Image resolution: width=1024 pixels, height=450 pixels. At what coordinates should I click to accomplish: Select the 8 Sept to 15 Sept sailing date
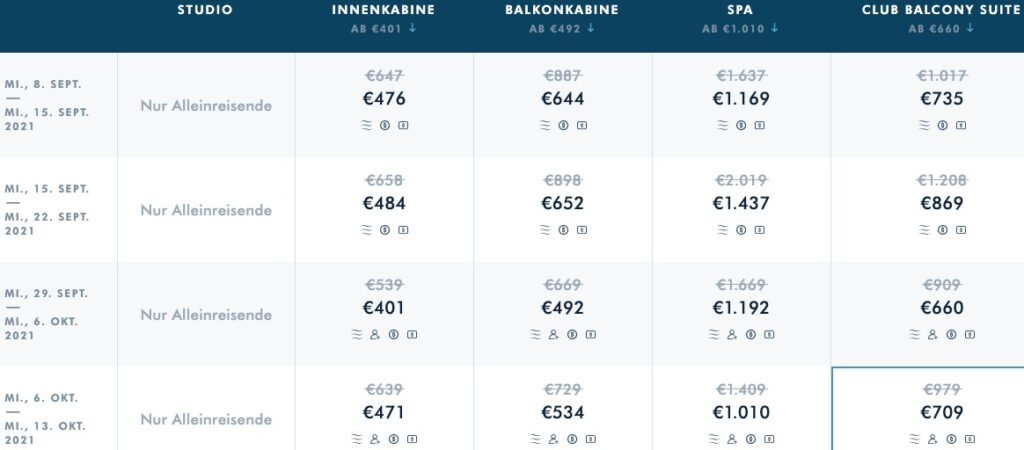click(47, 105)
